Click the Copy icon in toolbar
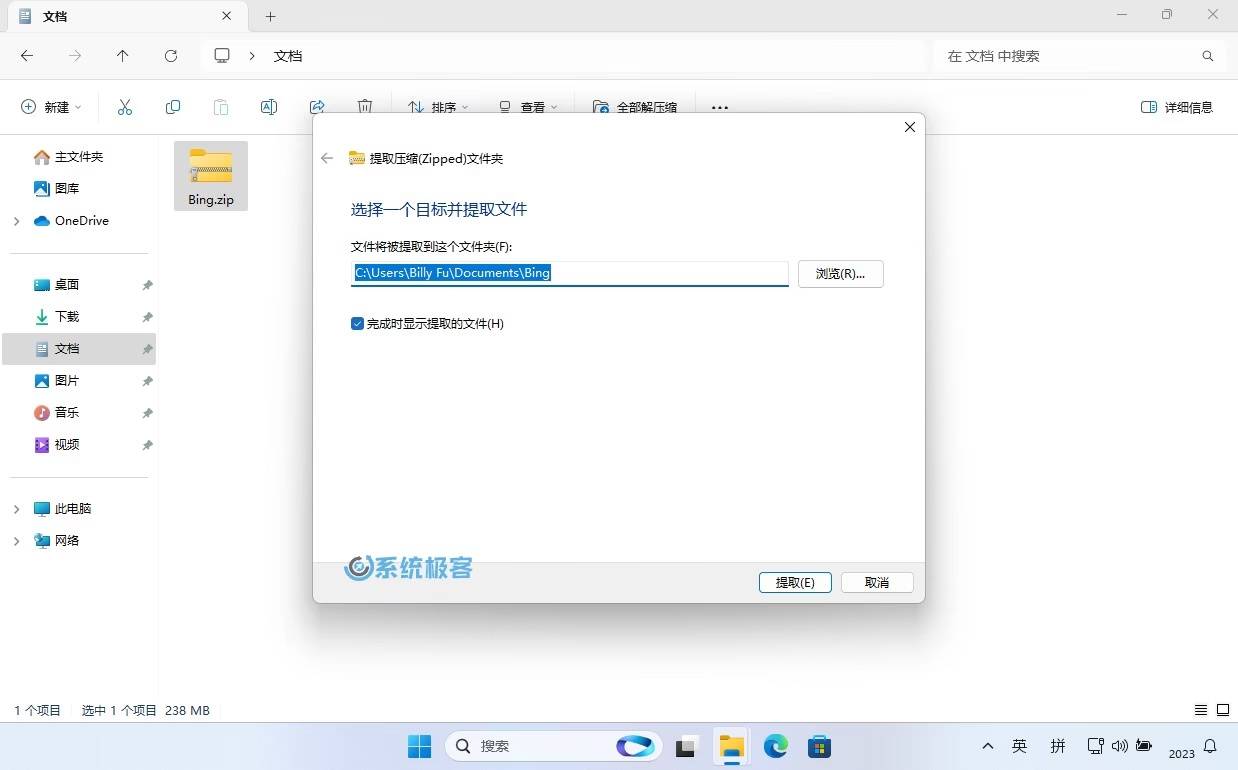The image size is (1238, 770). coord(173,107)
